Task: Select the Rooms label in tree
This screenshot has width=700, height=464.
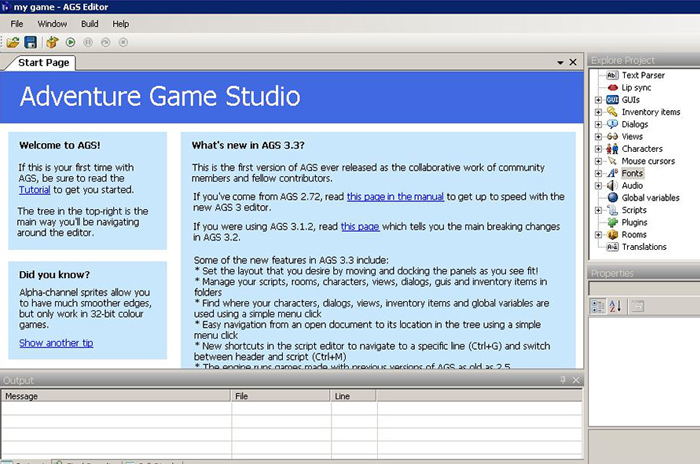Action: [x=634, y=234]
